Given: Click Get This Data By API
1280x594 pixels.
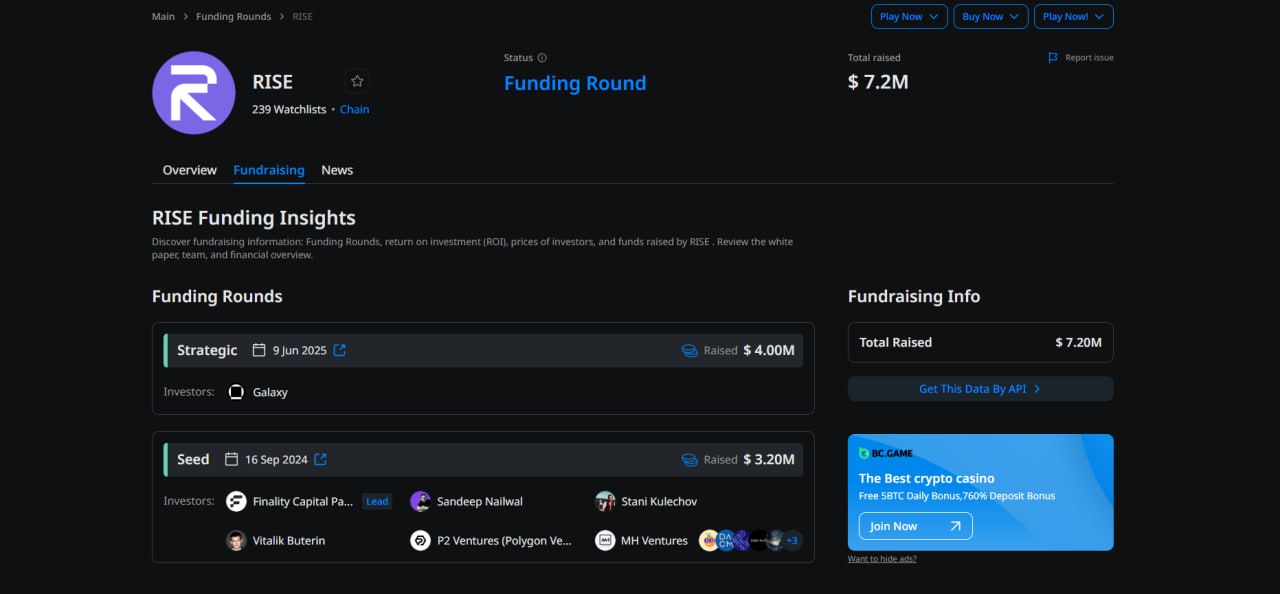Looking at the screenshot, I should pos(980,389).
